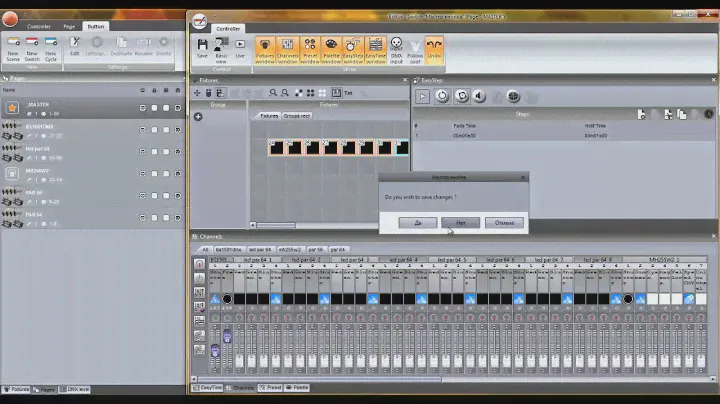
Task: Click the 'Отмена' button in dialog
Action: (x=504, y=222)
